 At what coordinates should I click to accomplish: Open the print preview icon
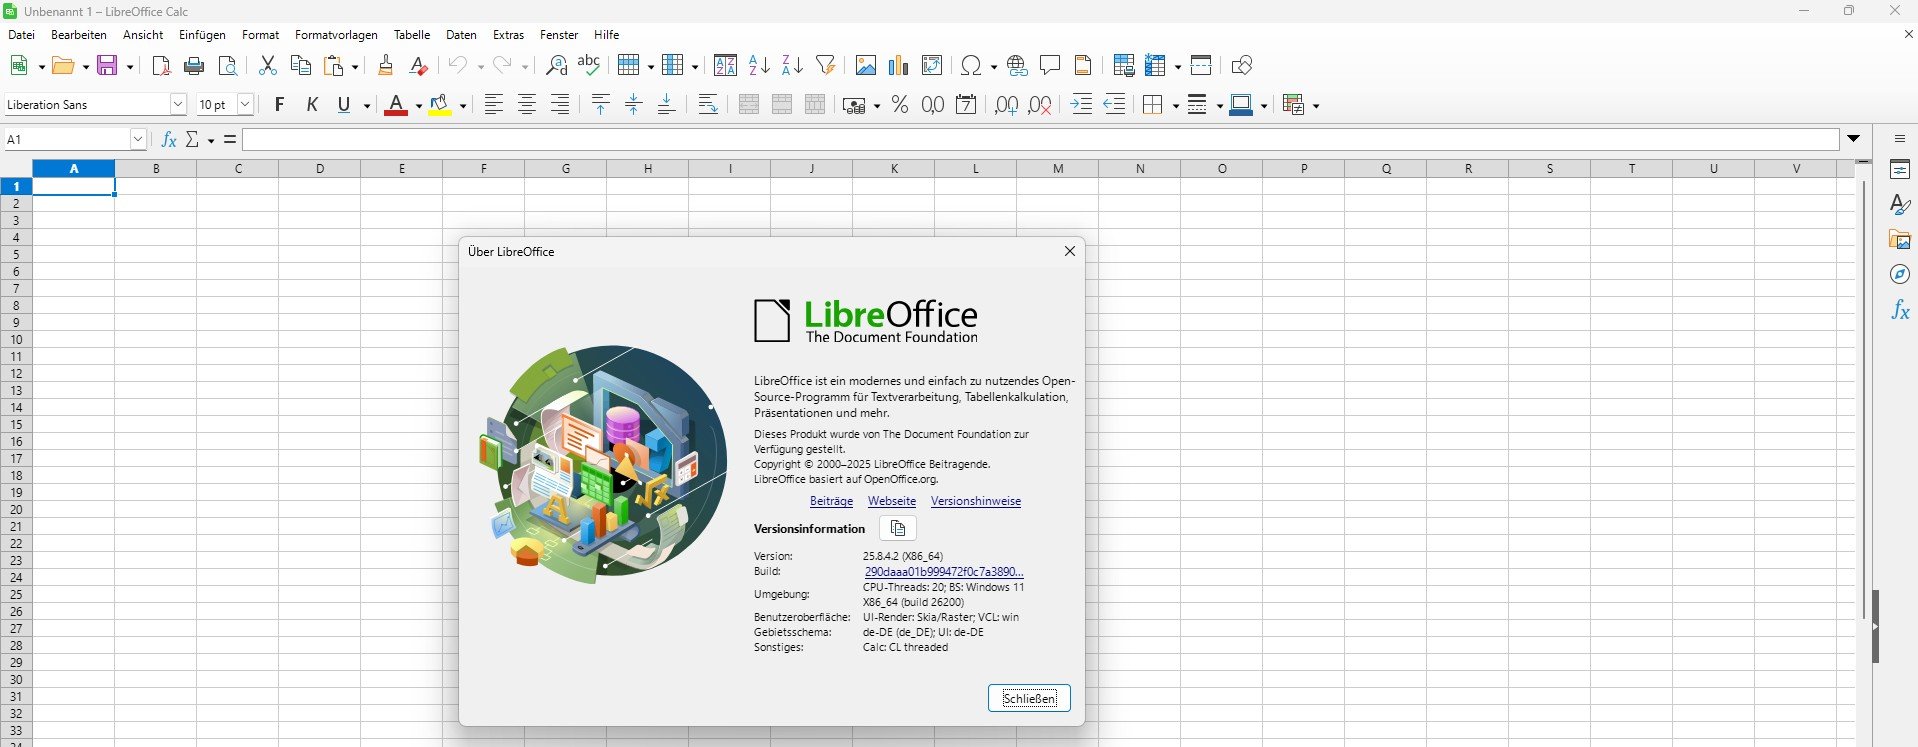pyautogui.click(x=228, y=66)
